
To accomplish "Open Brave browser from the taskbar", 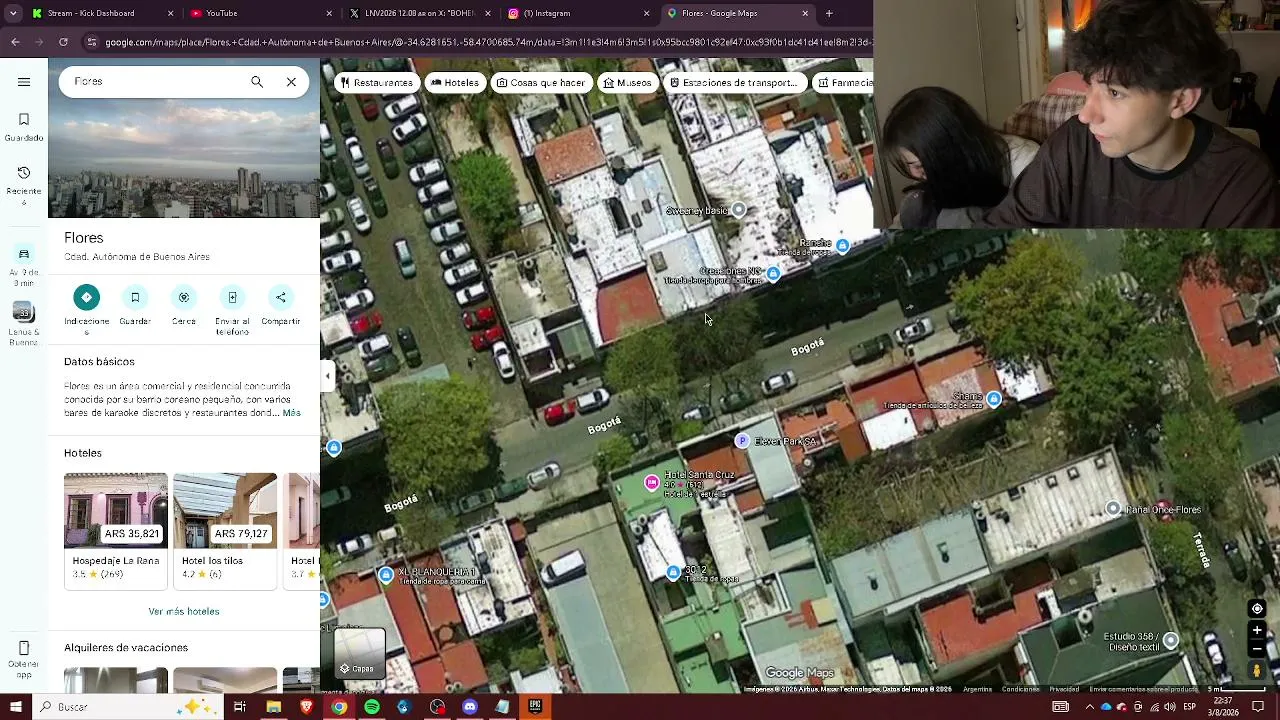I will (x=307, y=707).
